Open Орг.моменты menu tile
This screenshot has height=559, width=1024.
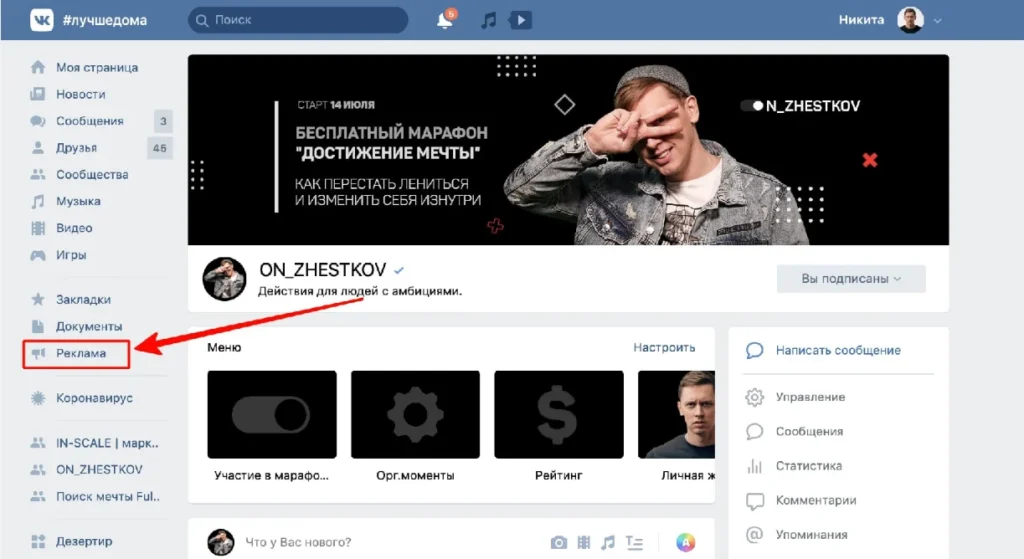tap(415, 426)
